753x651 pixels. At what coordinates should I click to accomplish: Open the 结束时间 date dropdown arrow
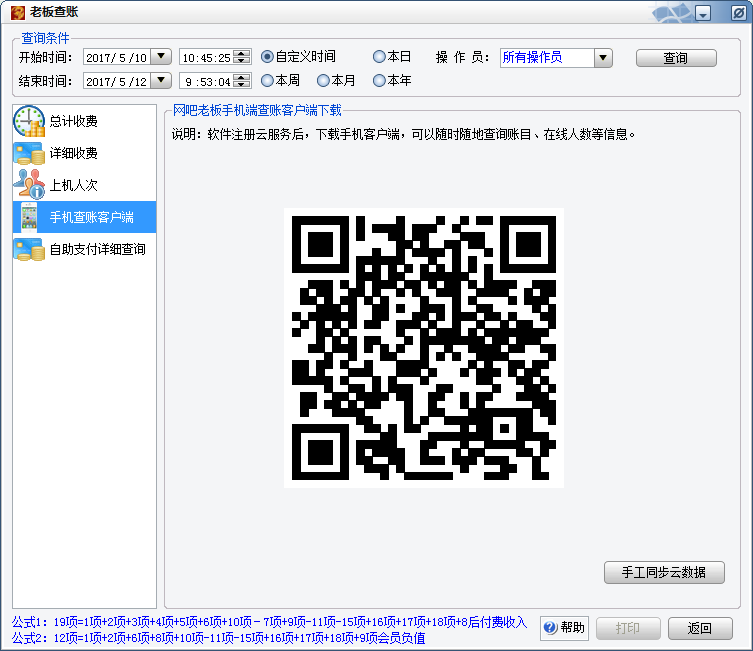tap(161, 80)
